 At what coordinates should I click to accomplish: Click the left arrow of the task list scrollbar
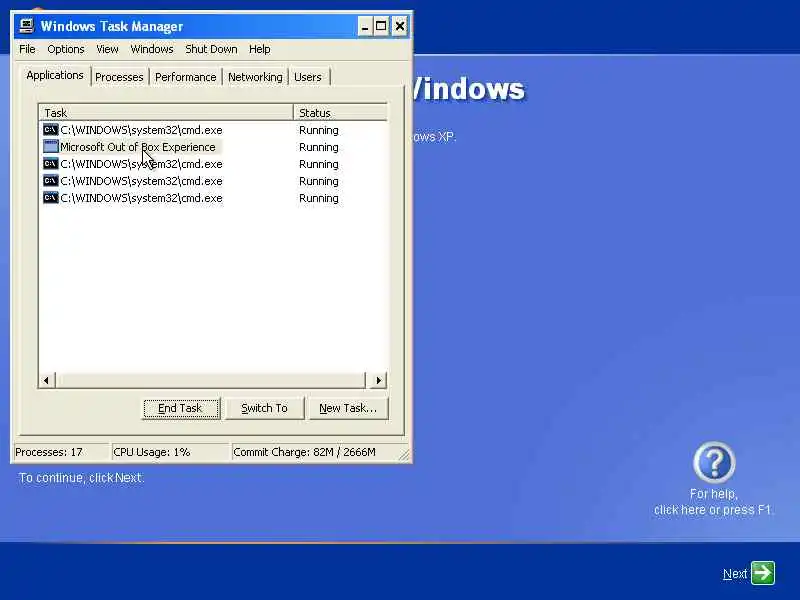pyautogui.click(x=46, y=380)
